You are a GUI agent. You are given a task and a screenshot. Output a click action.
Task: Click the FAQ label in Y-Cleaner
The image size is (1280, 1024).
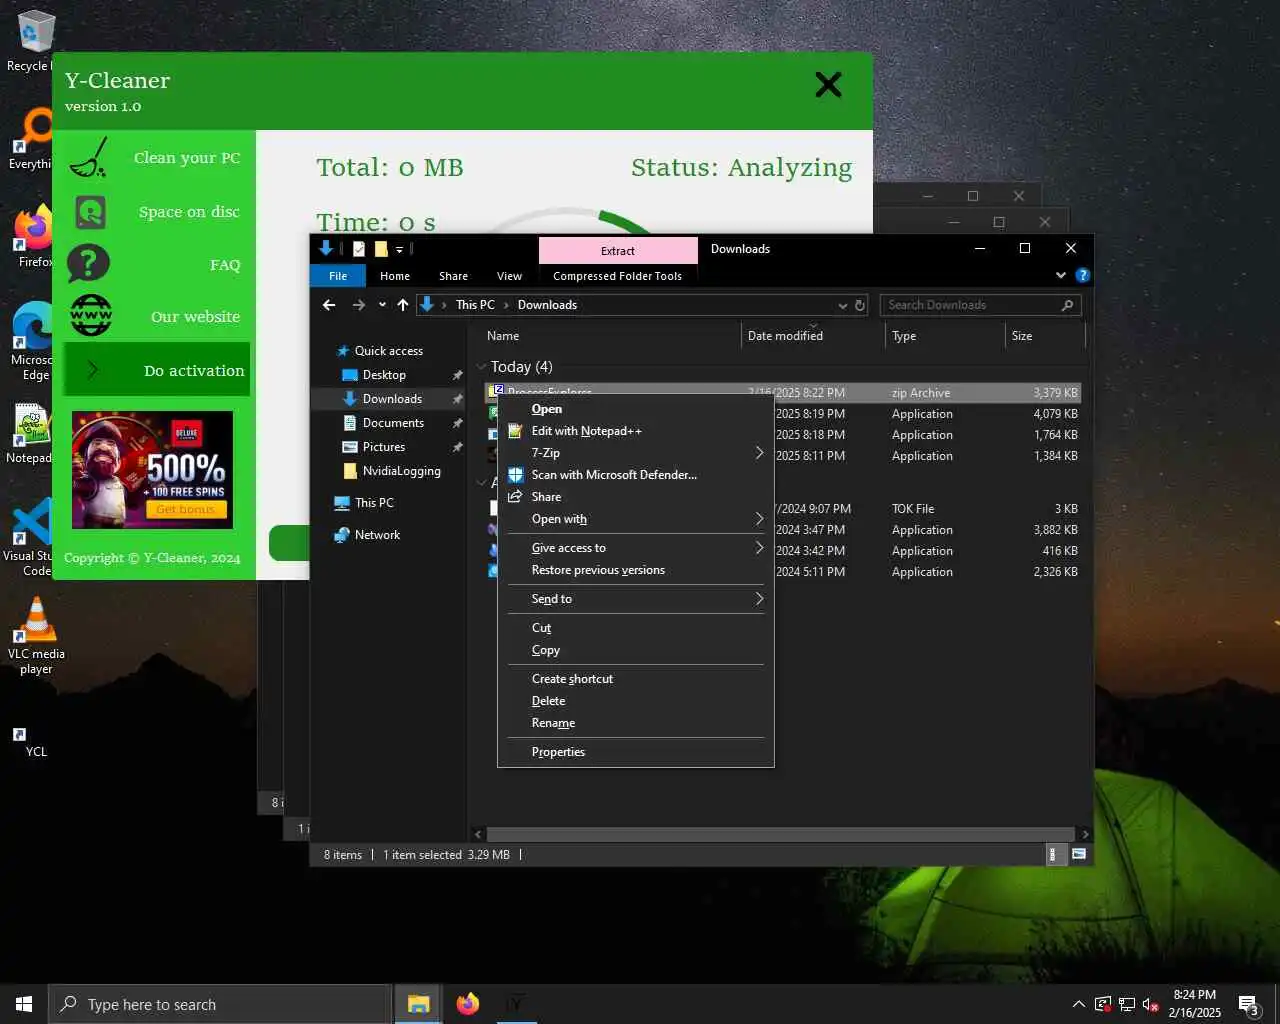click(x=225, y=265)
